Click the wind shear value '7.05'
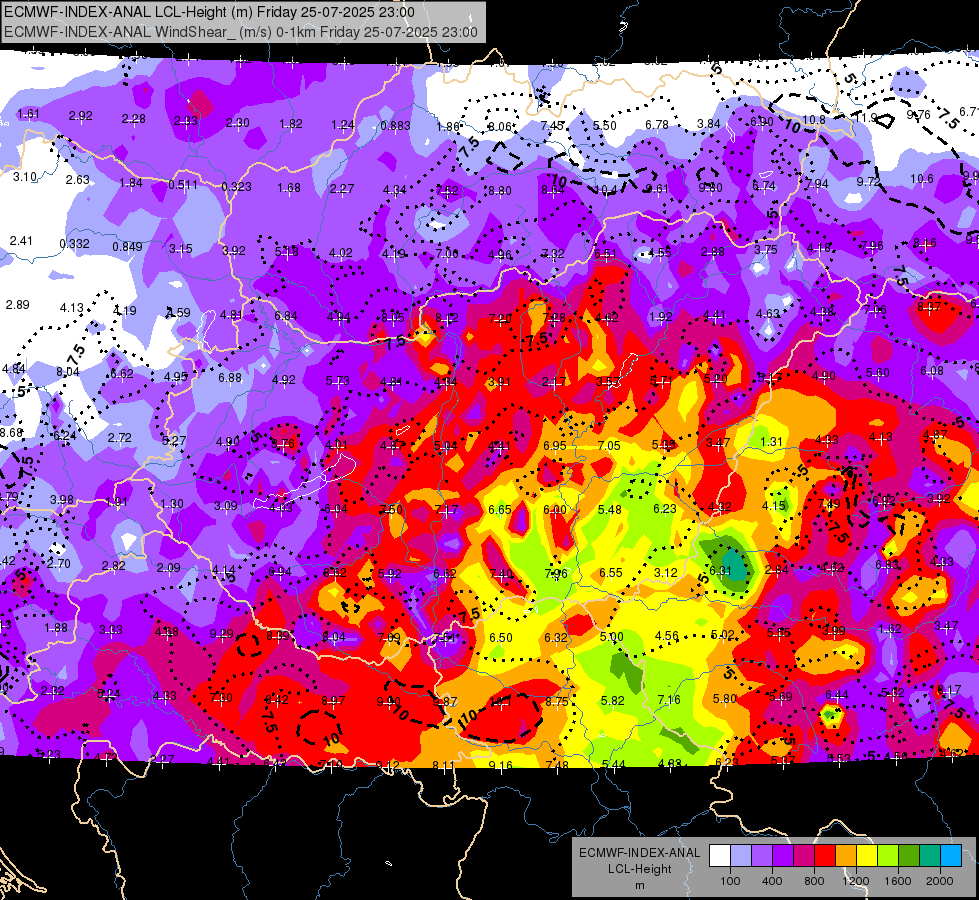This screenshot has width=979, height=900. pyautogui.click(x=609, y=445)
